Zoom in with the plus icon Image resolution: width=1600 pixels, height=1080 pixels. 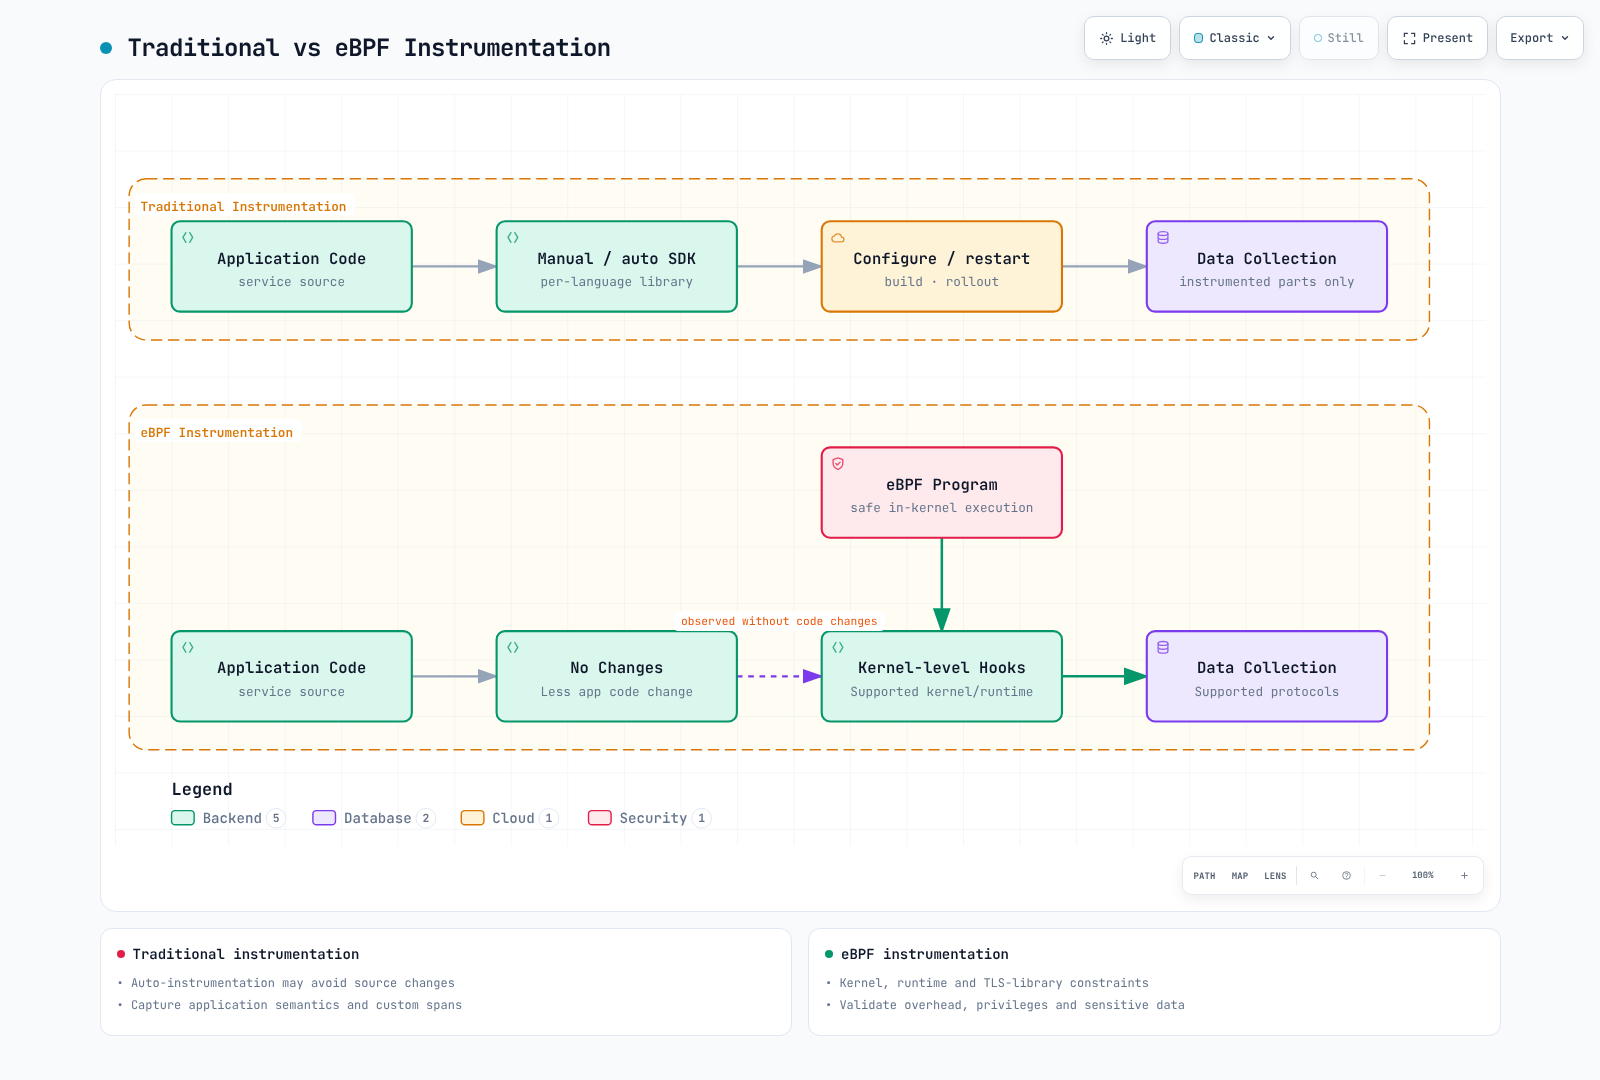(1464, 876)
